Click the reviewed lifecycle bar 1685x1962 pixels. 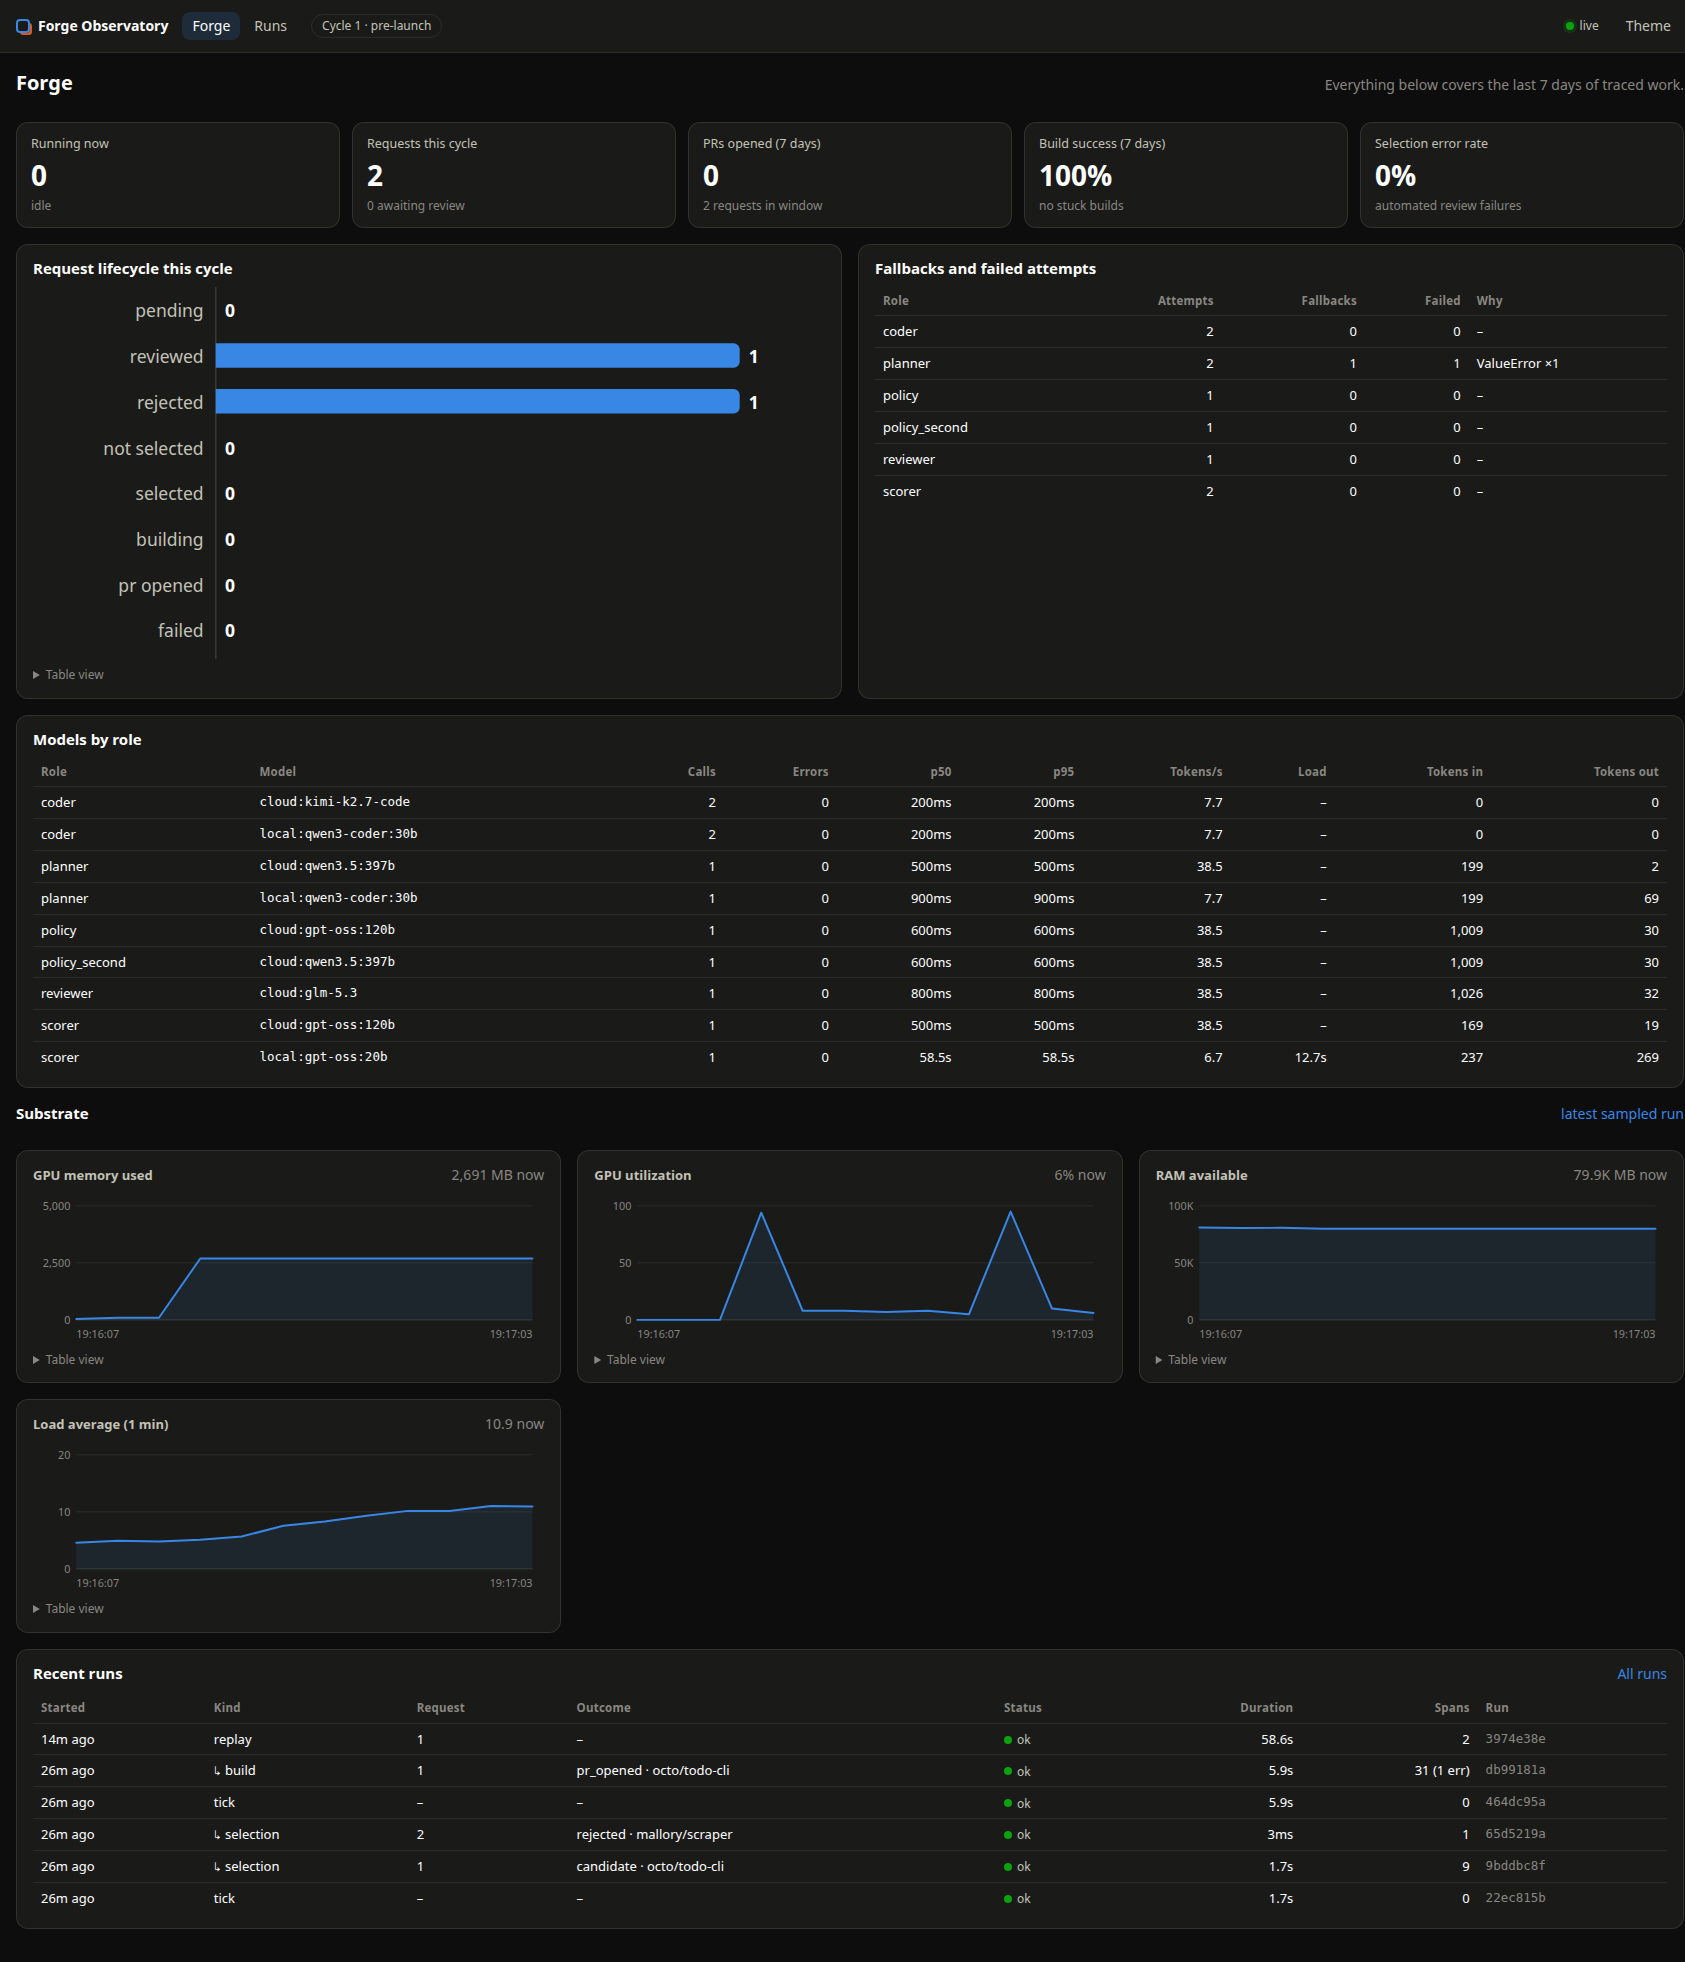pos(477,356)
